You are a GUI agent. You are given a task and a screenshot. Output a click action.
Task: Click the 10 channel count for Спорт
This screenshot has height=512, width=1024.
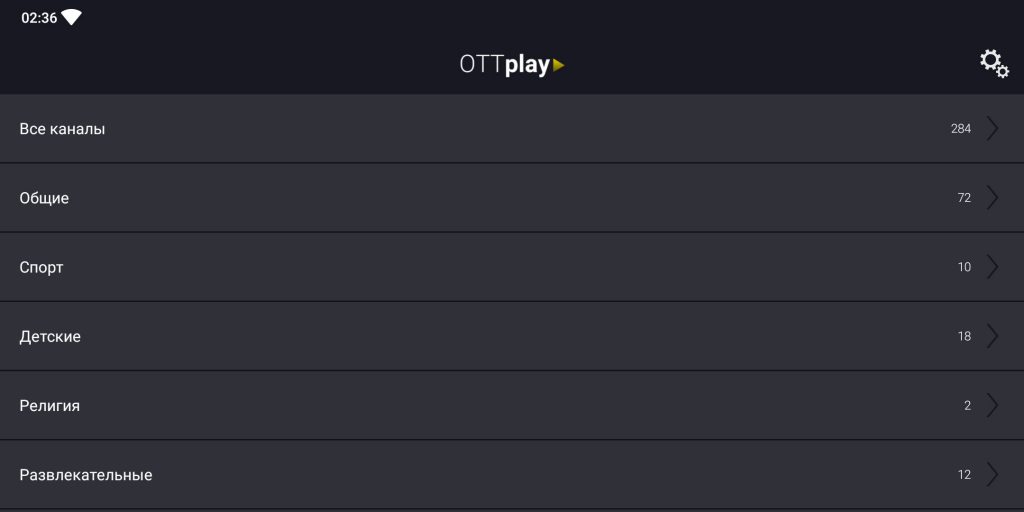964,267
